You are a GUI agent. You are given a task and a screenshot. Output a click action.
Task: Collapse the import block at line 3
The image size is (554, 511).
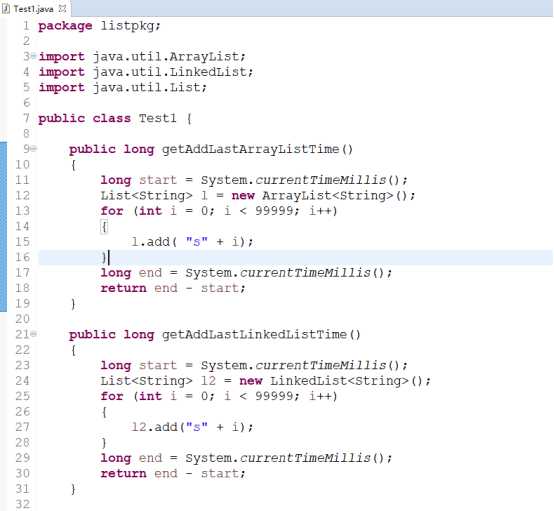33,55
